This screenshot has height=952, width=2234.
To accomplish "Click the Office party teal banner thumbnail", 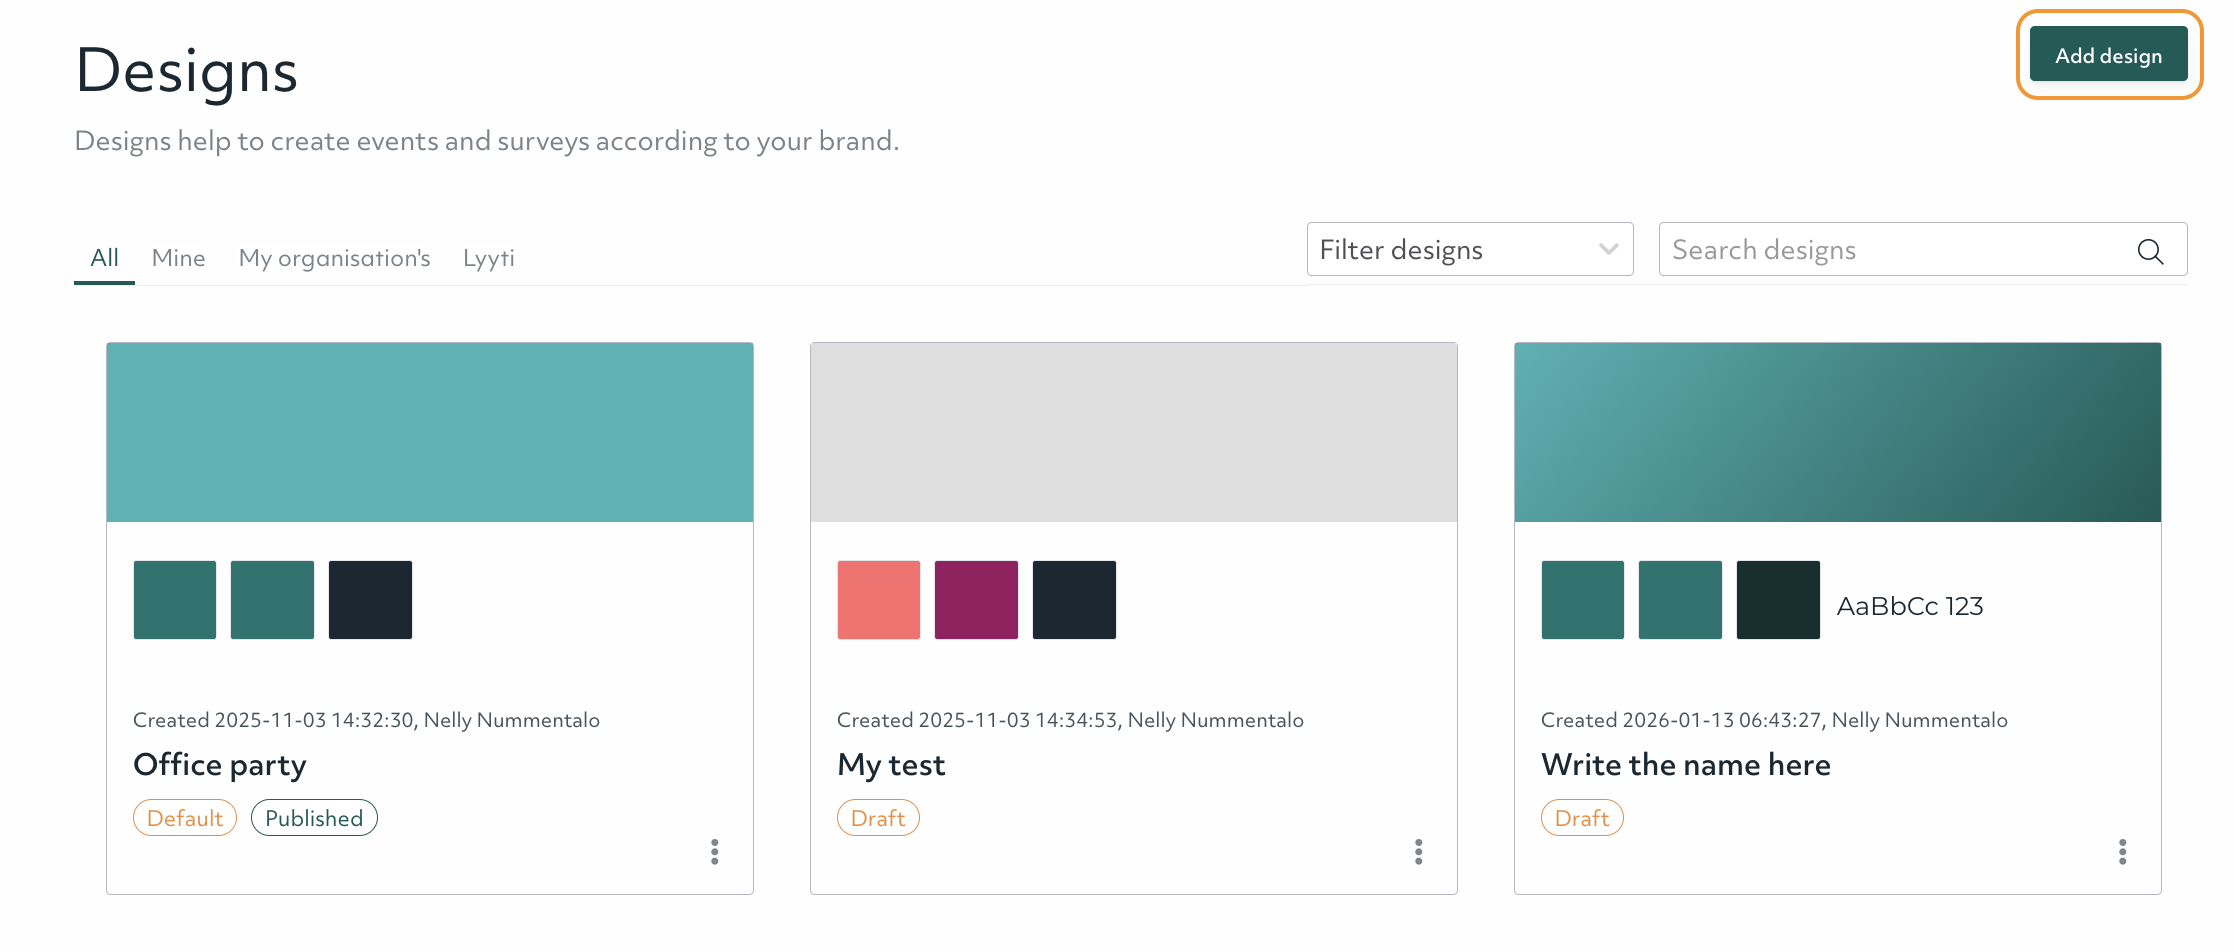I will (430, 432).
